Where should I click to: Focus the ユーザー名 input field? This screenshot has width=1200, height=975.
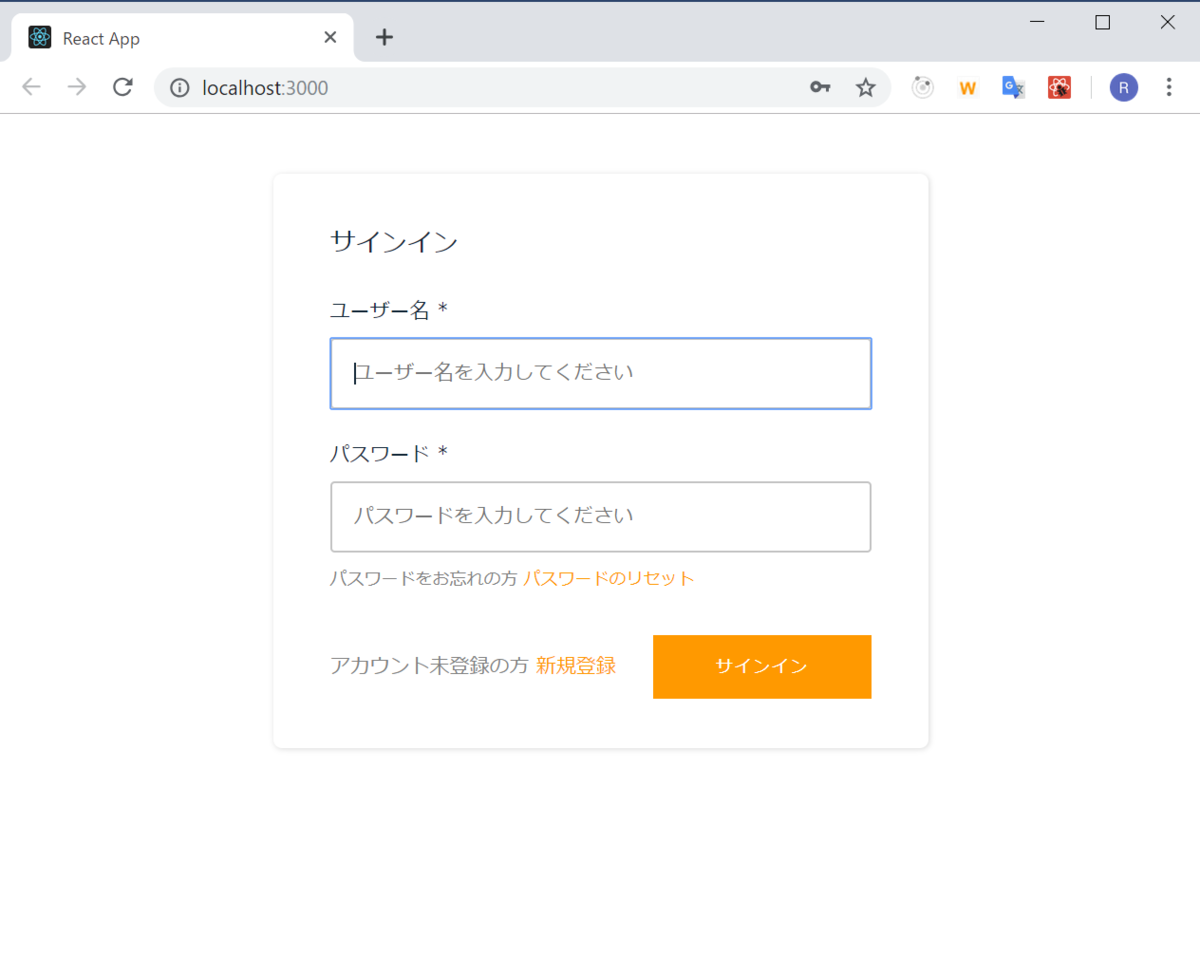pos(601,373)
